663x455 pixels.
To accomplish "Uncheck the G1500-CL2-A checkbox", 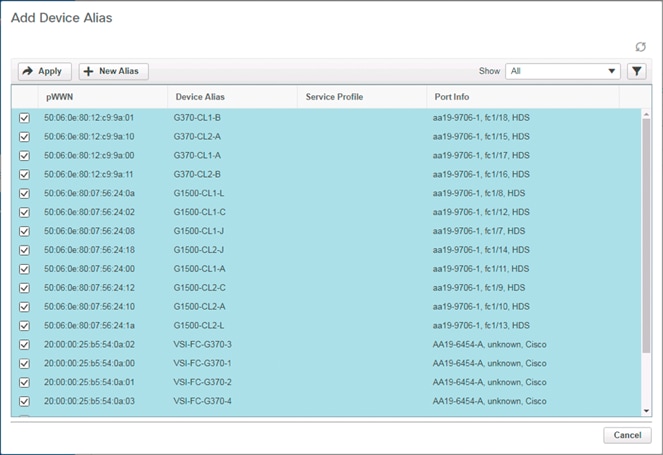I will (25, 307).
